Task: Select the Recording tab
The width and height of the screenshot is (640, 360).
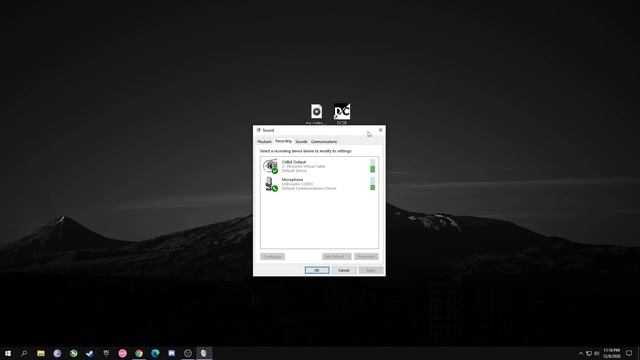Action: [x=283, y=141]
